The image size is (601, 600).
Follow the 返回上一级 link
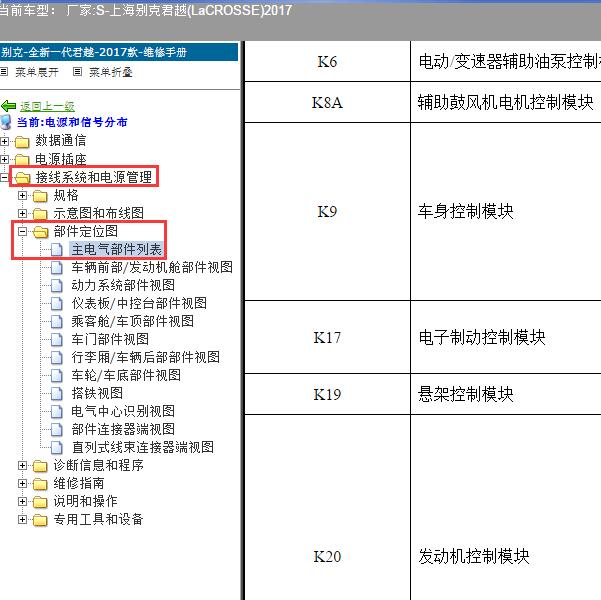47,106
